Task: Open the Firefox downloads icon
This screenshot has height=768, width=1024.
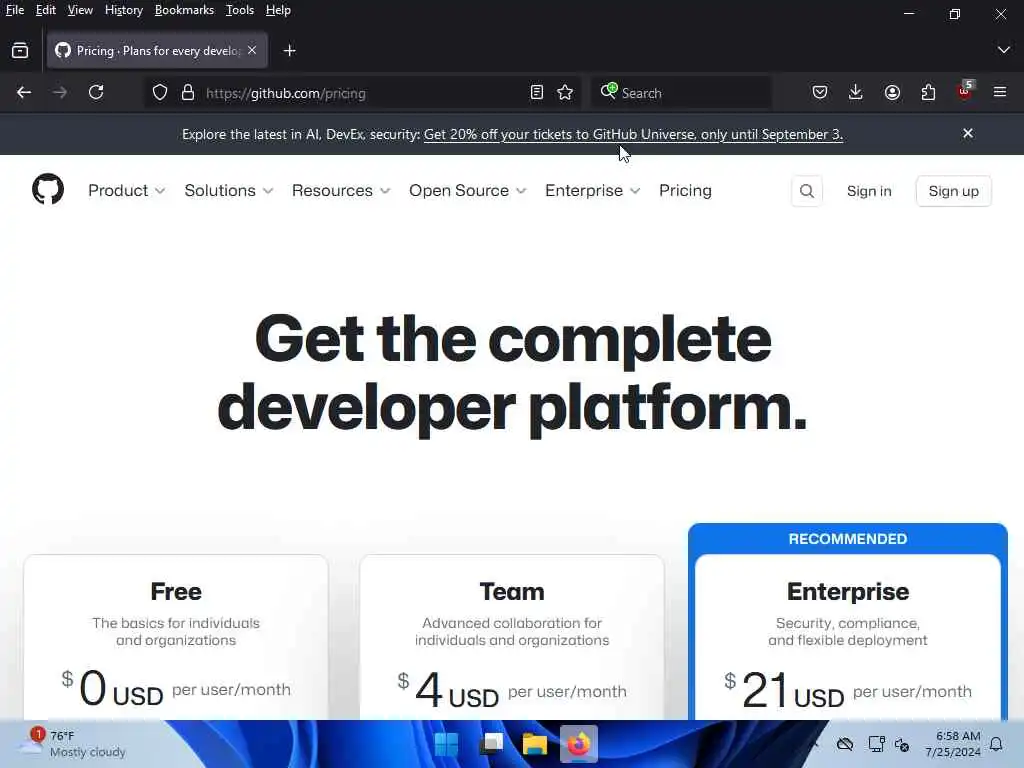Action: [x=856, y=93]
